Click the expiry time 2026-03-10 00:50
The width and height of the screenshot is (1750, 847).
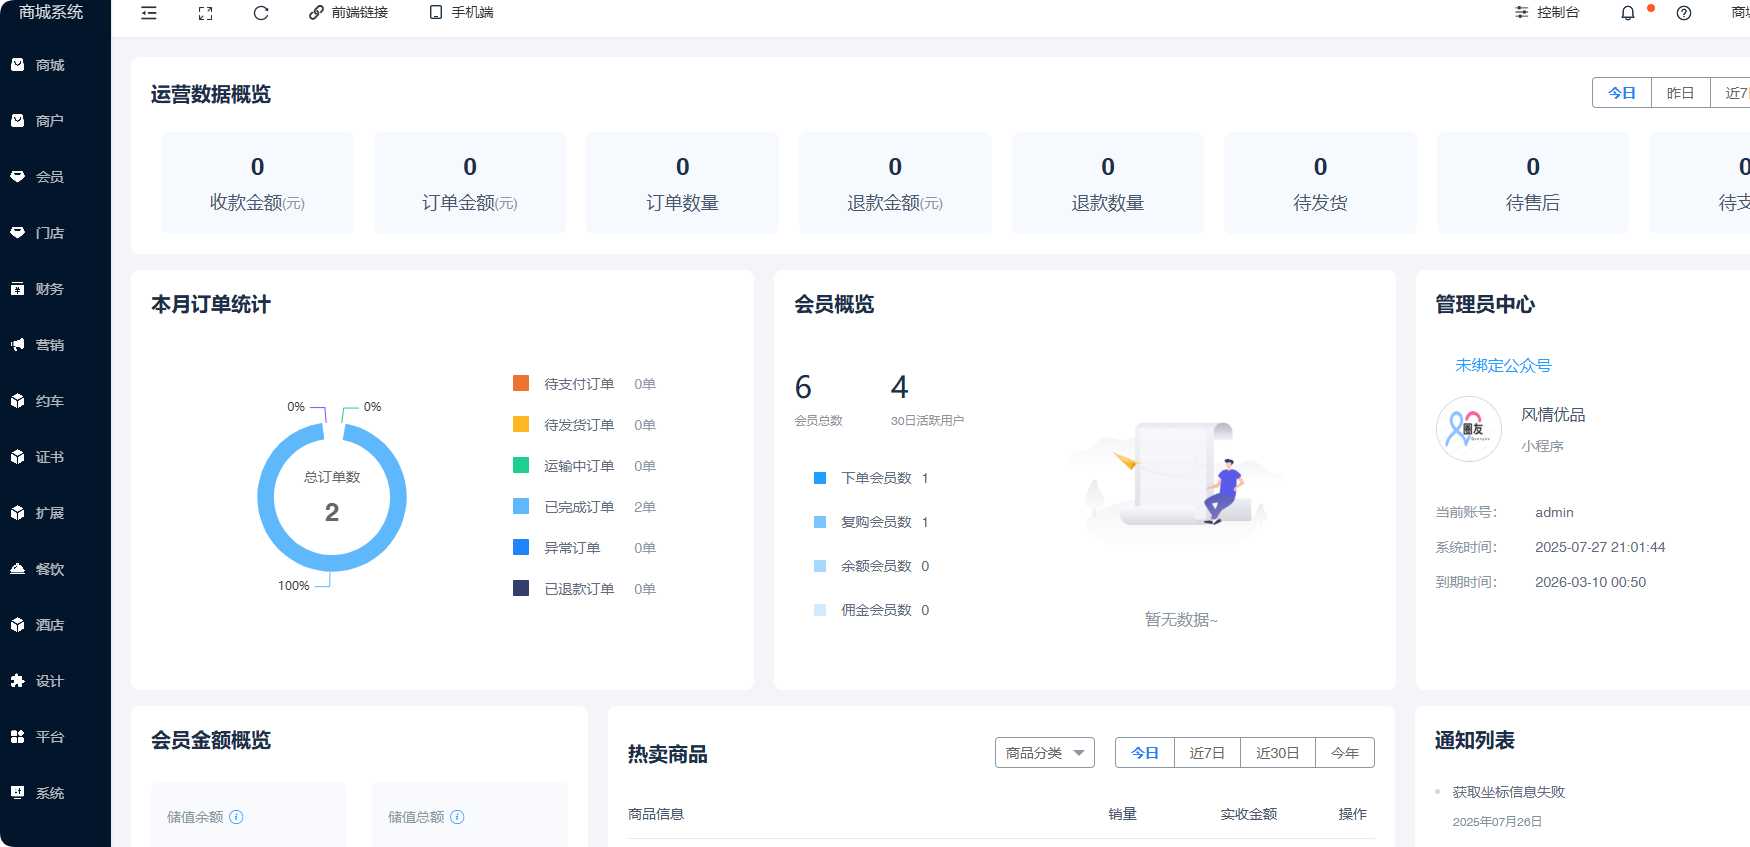(1590, 582)
